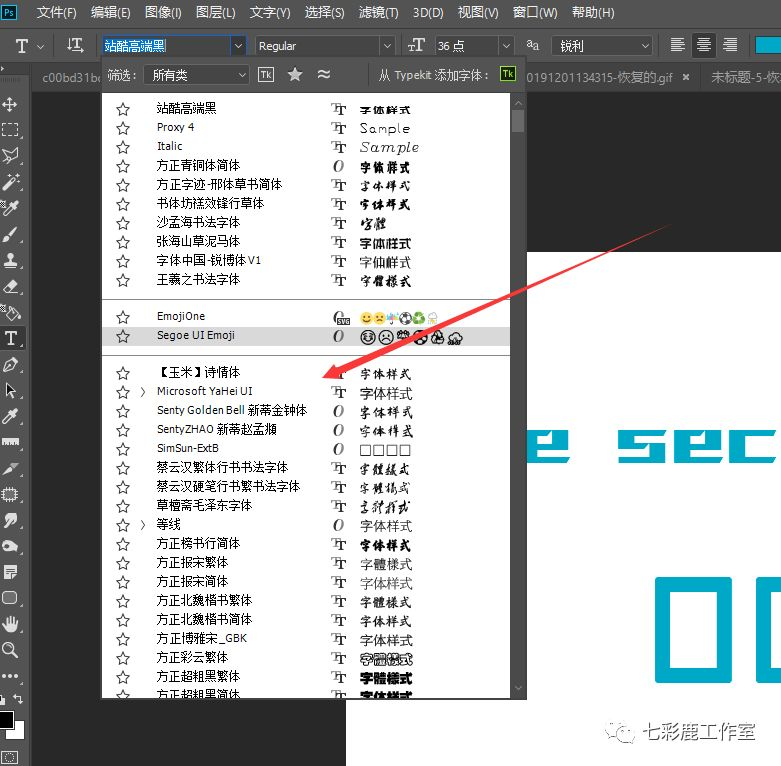Image resolution: width=781 pixels, height=766 pixels.
Task: Left align text
Action: coord(677,45)
